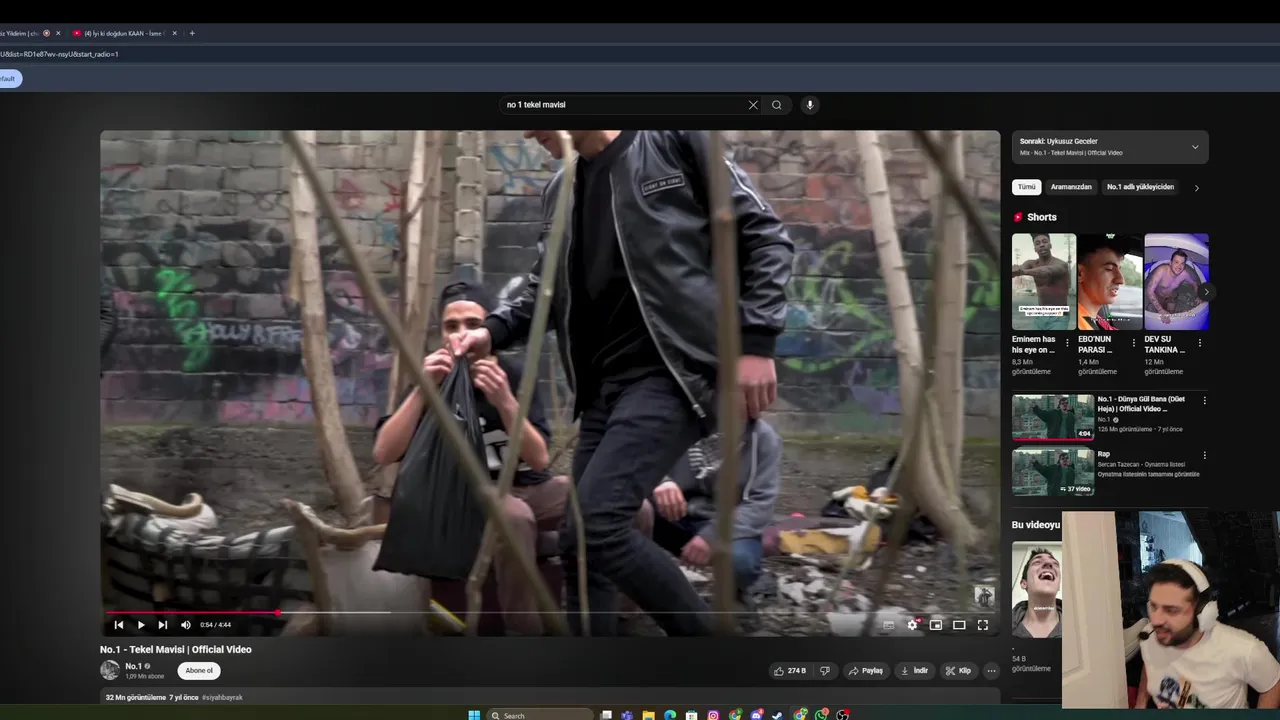Open 'Dünya Gül Bana' video thumbnail

1053,417
